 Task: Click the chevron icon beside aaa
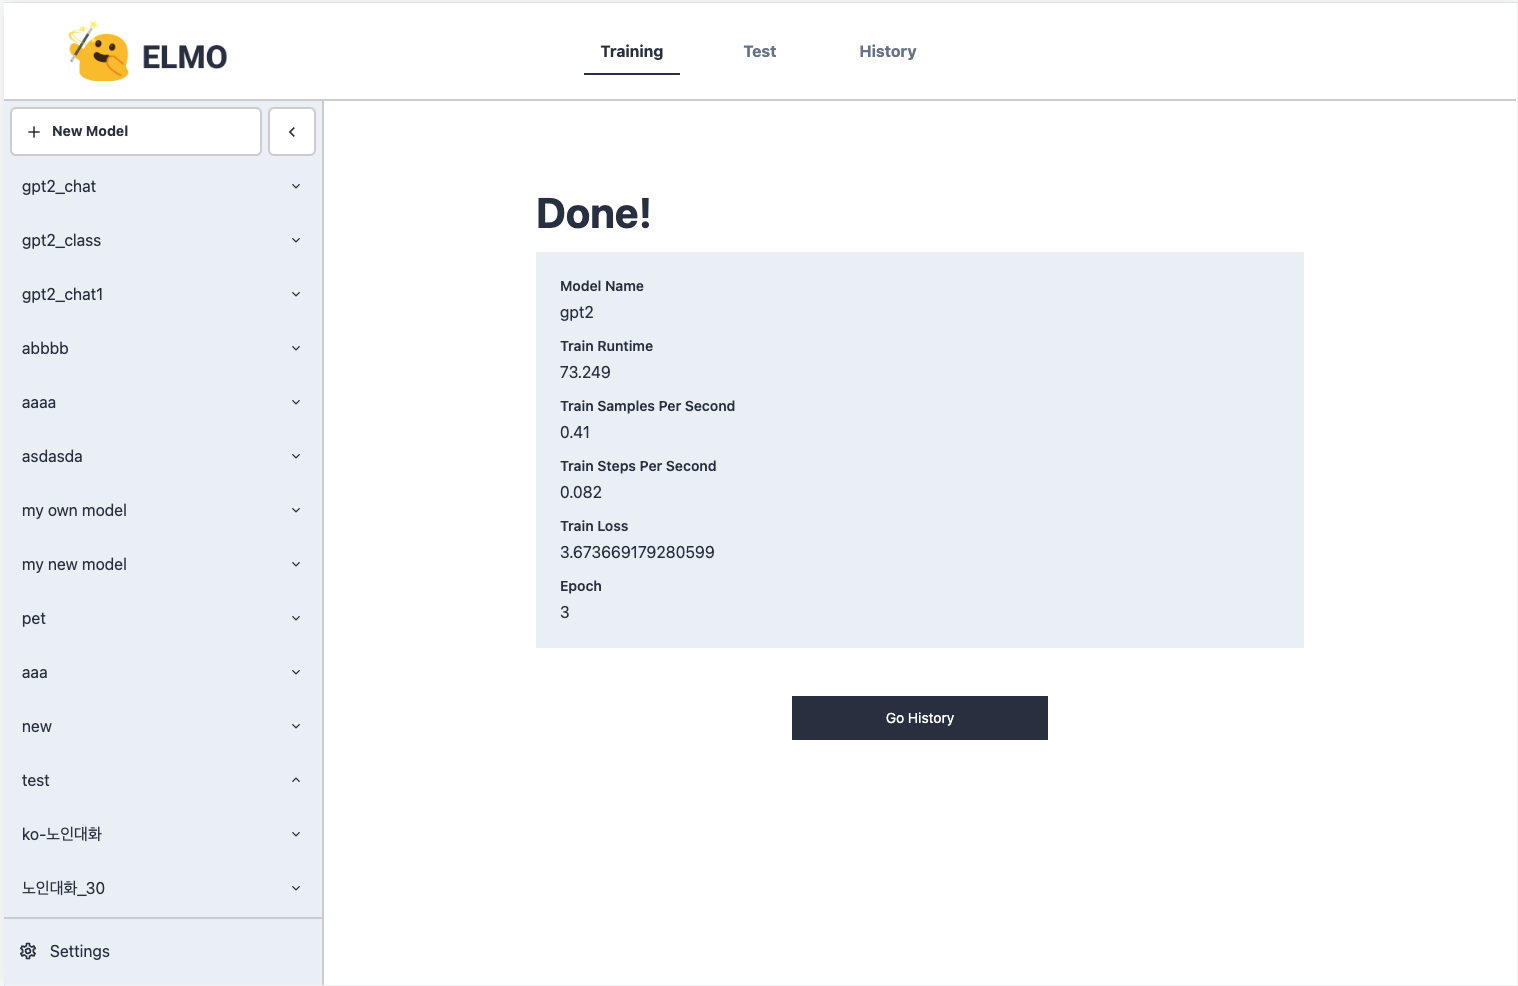[x=295, y=672]
